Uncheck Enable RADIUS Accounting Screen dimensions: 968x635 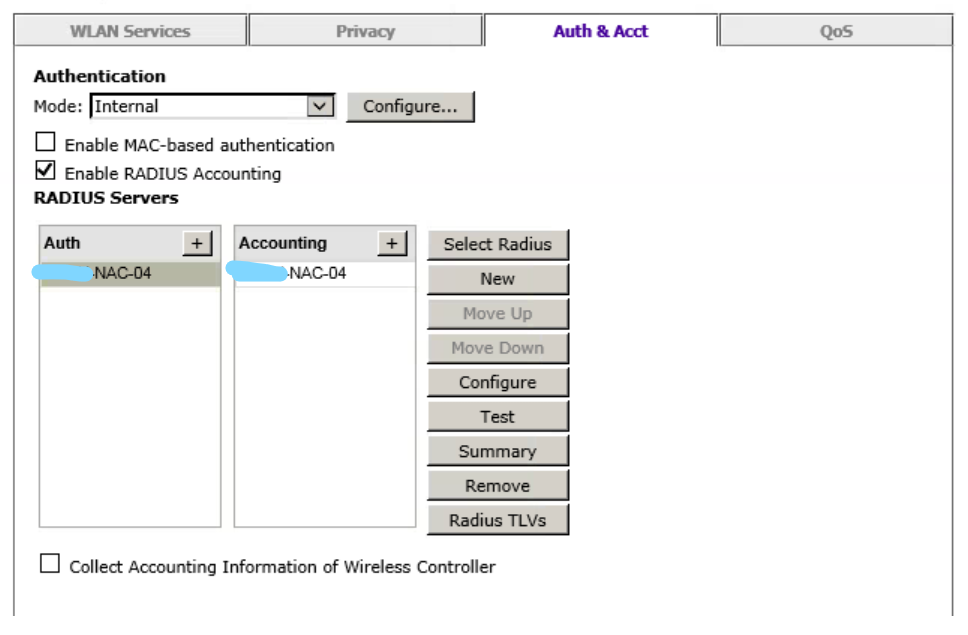46,171
